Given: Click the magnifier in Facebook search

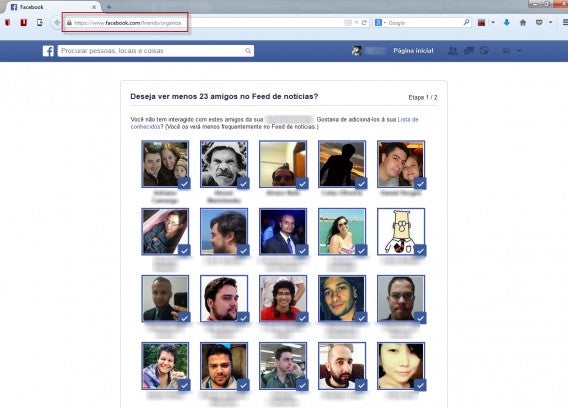Looking at the screenshot, I should (248, 51).
